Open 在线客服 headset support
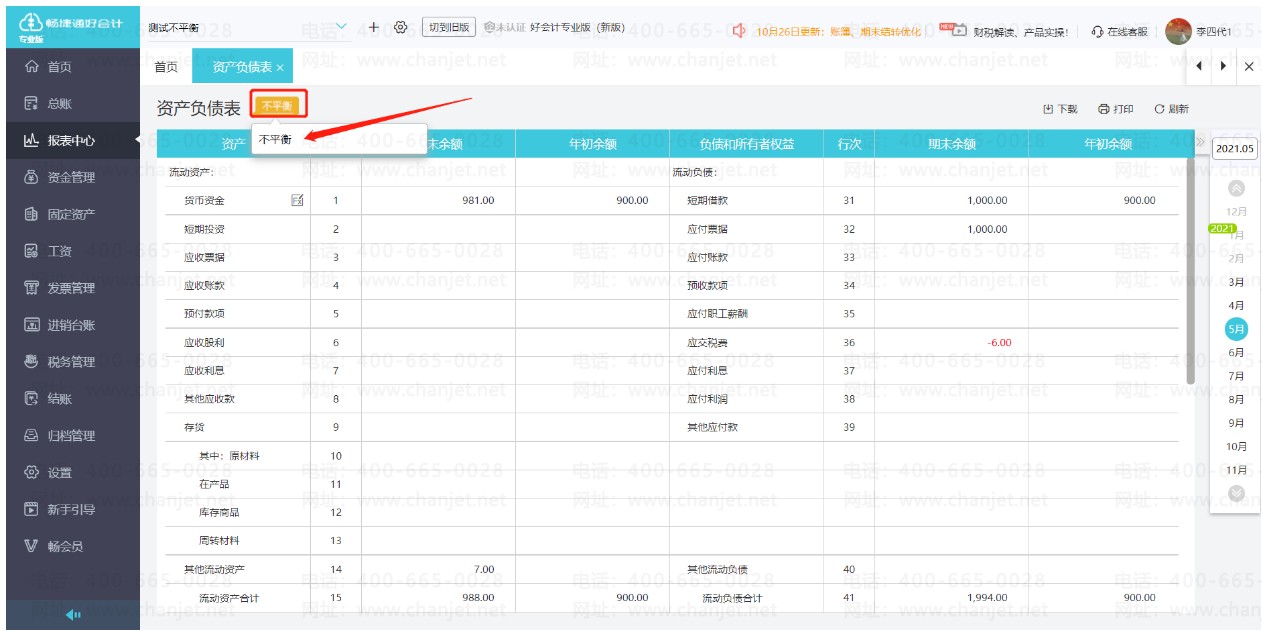This screenshot has height=631, width=1262. pyautogui.click(x=1119, y=31)
